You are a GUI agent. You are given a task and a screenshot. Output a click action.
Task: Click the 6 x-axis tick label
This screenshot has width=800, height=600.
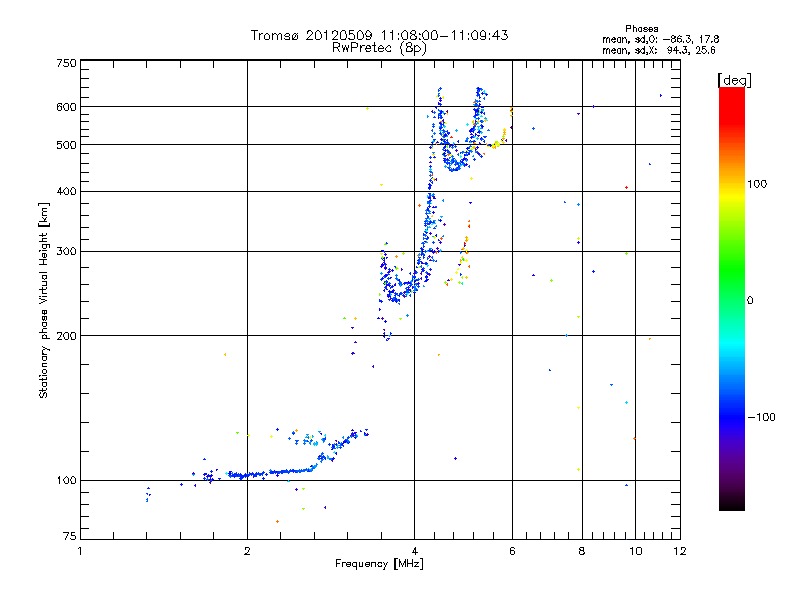coord(512,551)
